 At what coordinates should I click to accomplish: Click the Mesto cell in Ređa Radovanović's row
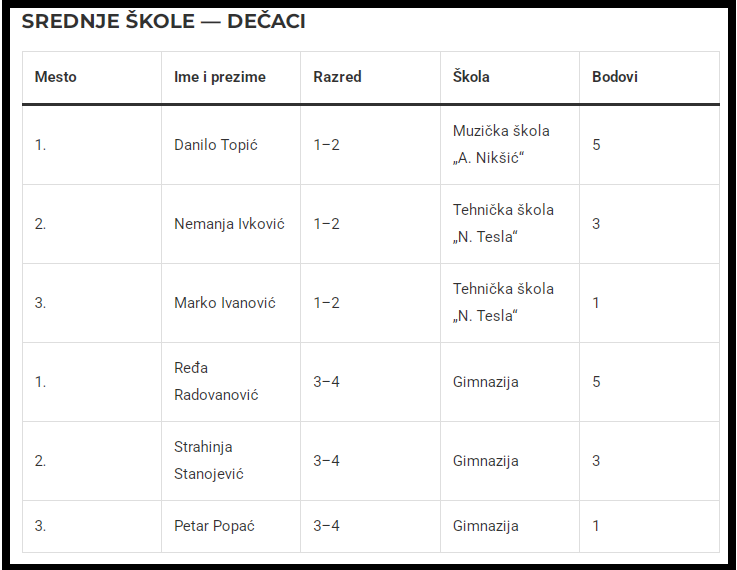tap(41, 382)
